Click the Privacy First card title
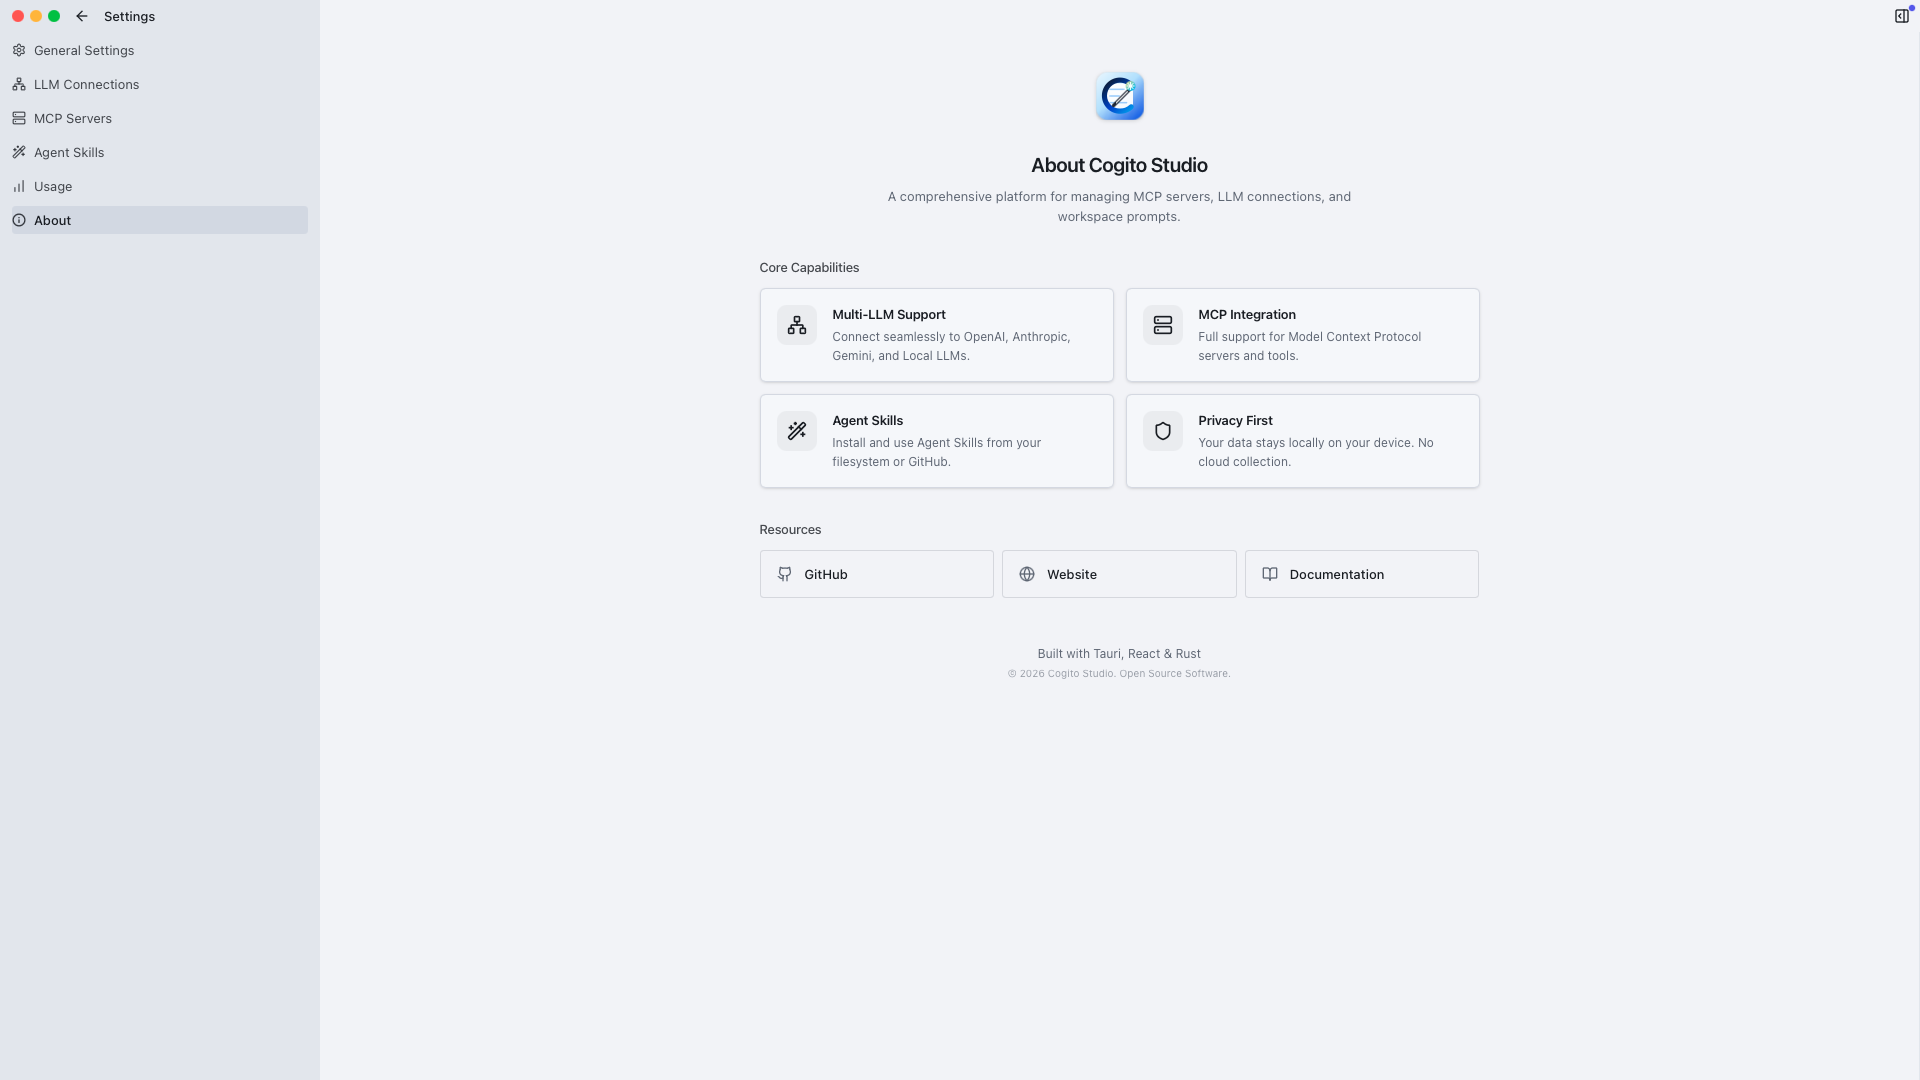The width and height of the screenshot is (1920, 1080). (1235, 420)
